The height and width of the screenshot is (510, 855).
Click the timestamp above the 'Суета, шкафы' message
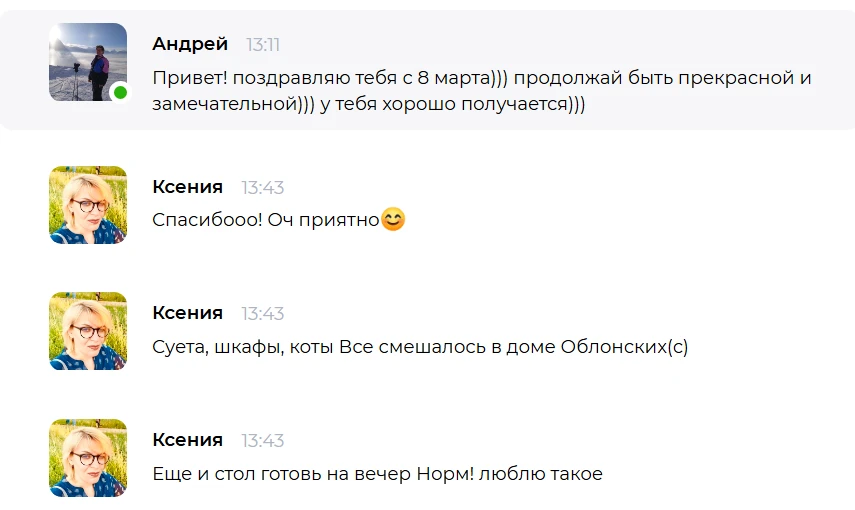coord(263,313)
